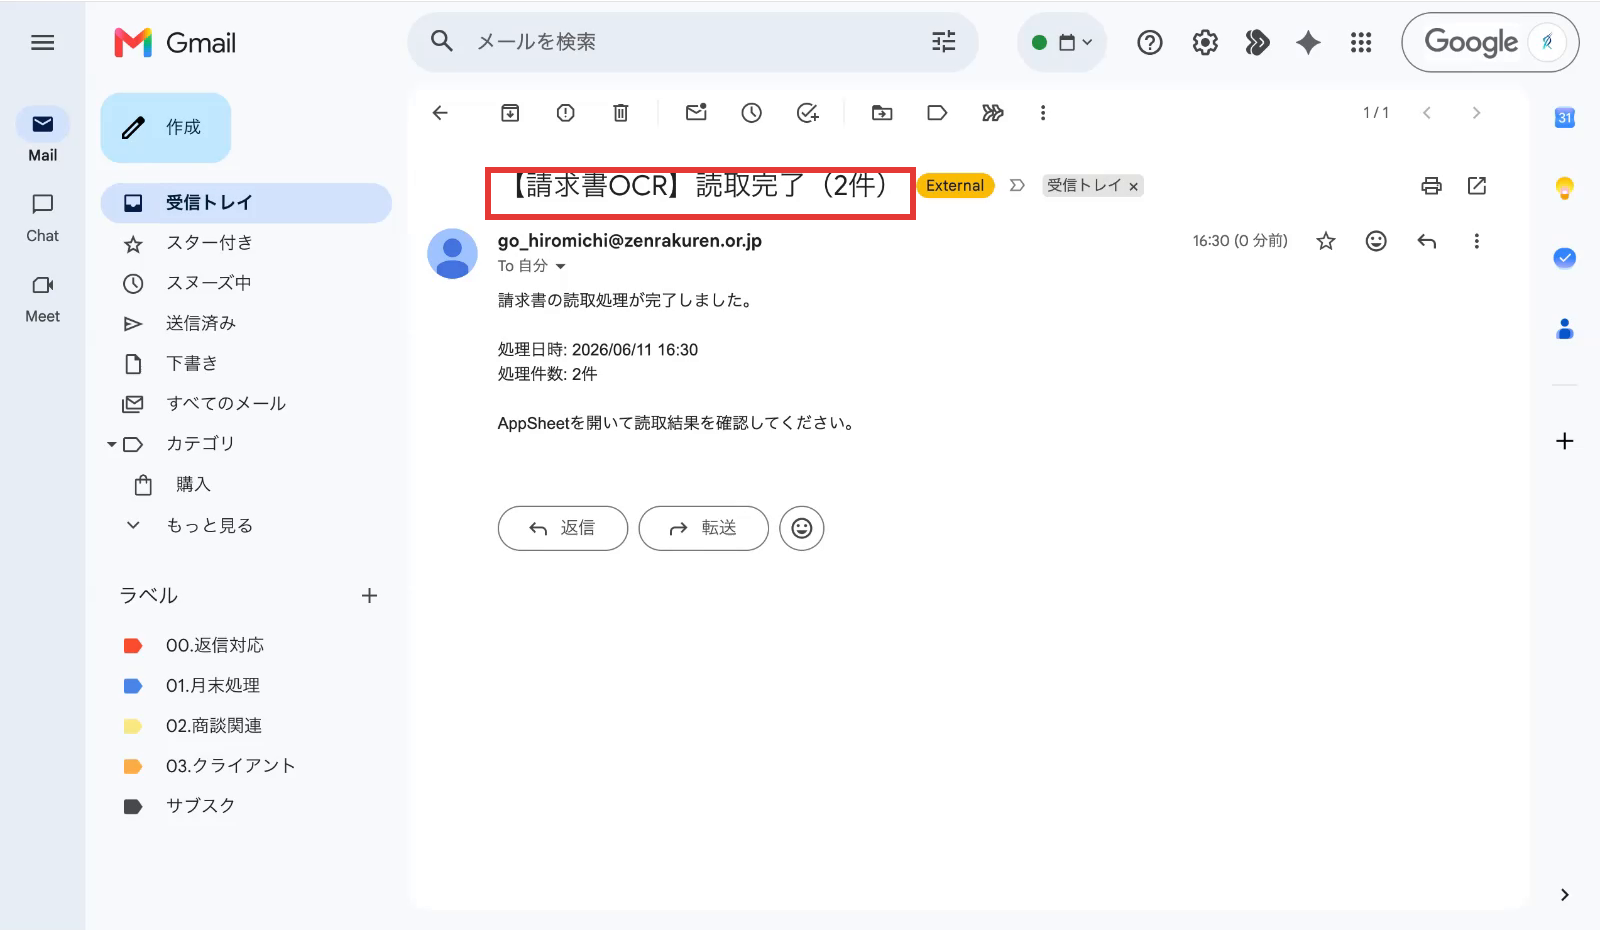Open 下書き folder

click(x=246, y=363)
